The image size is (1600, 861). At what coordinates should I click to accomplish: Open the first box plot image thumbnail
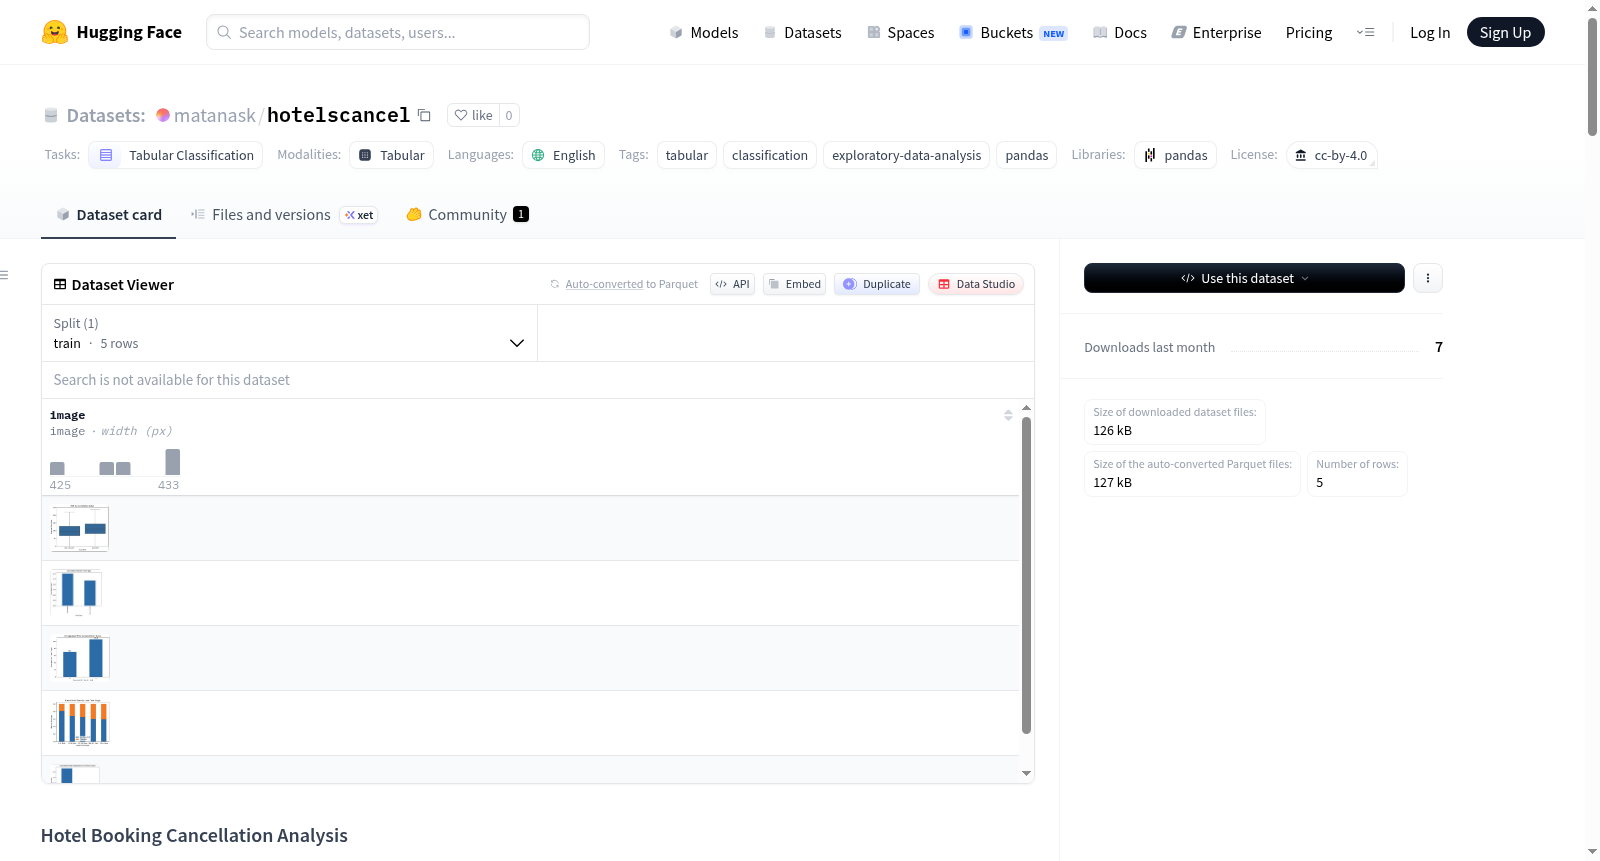pyautogui.click(x=80, y=528)
